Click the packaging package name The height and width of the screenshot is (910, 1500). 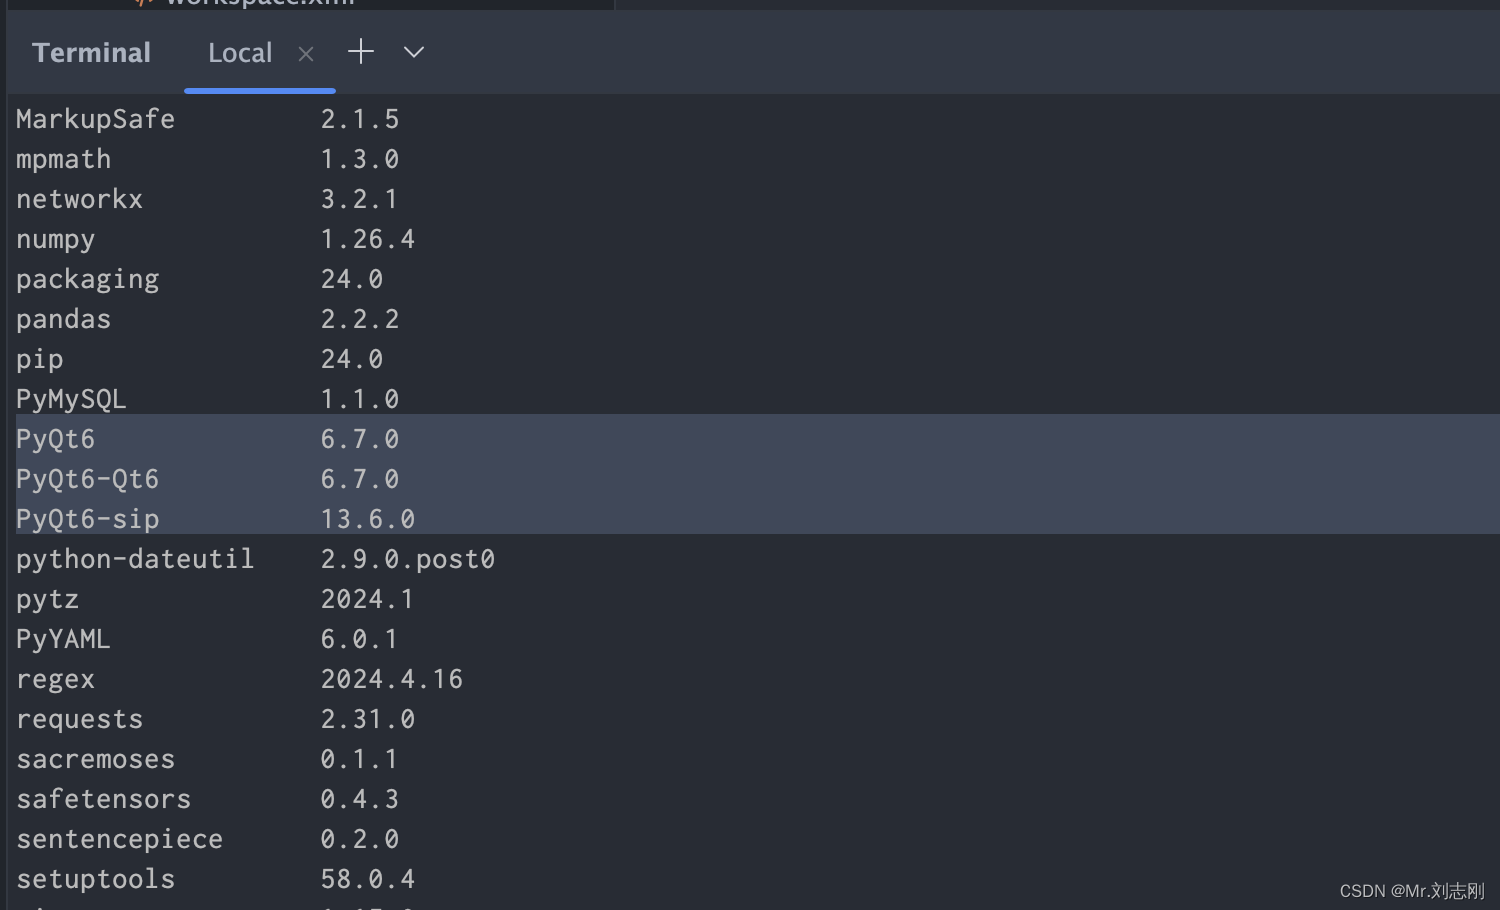(87, 280)
